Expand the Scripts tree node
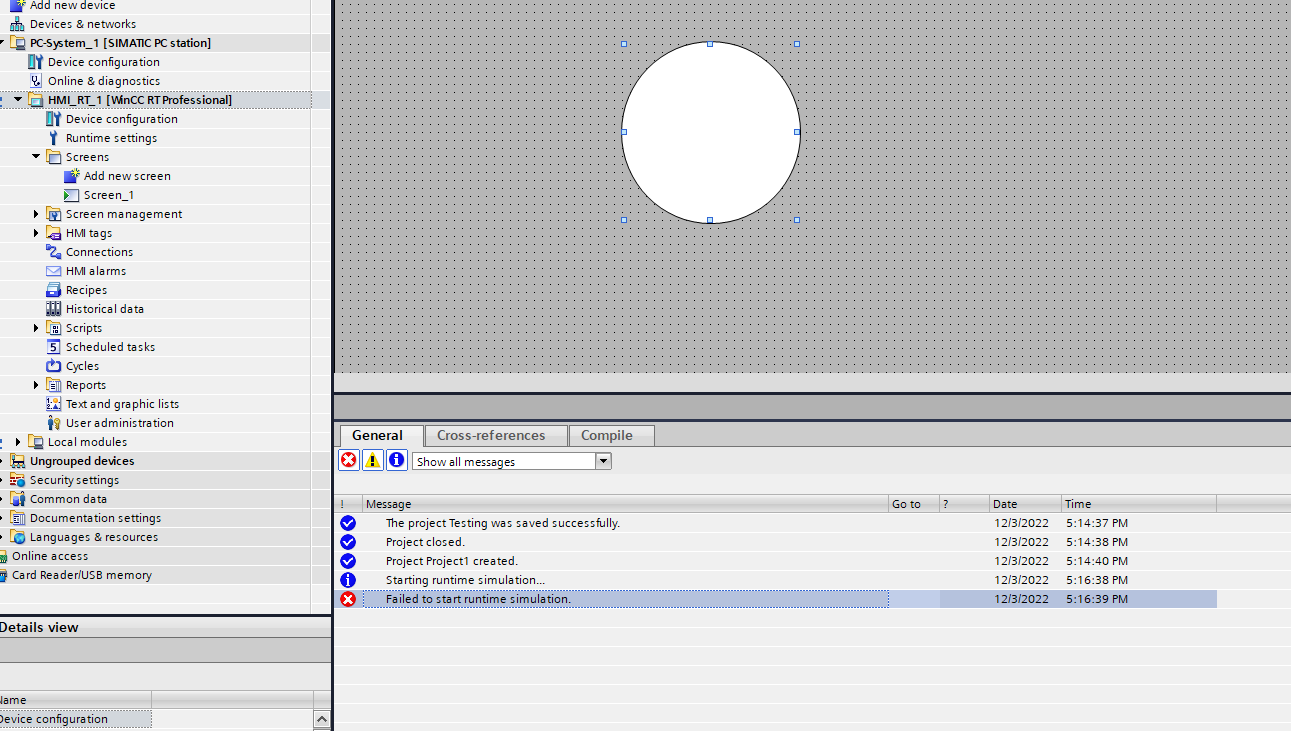1291x731 pixels. tap(36, 328)
